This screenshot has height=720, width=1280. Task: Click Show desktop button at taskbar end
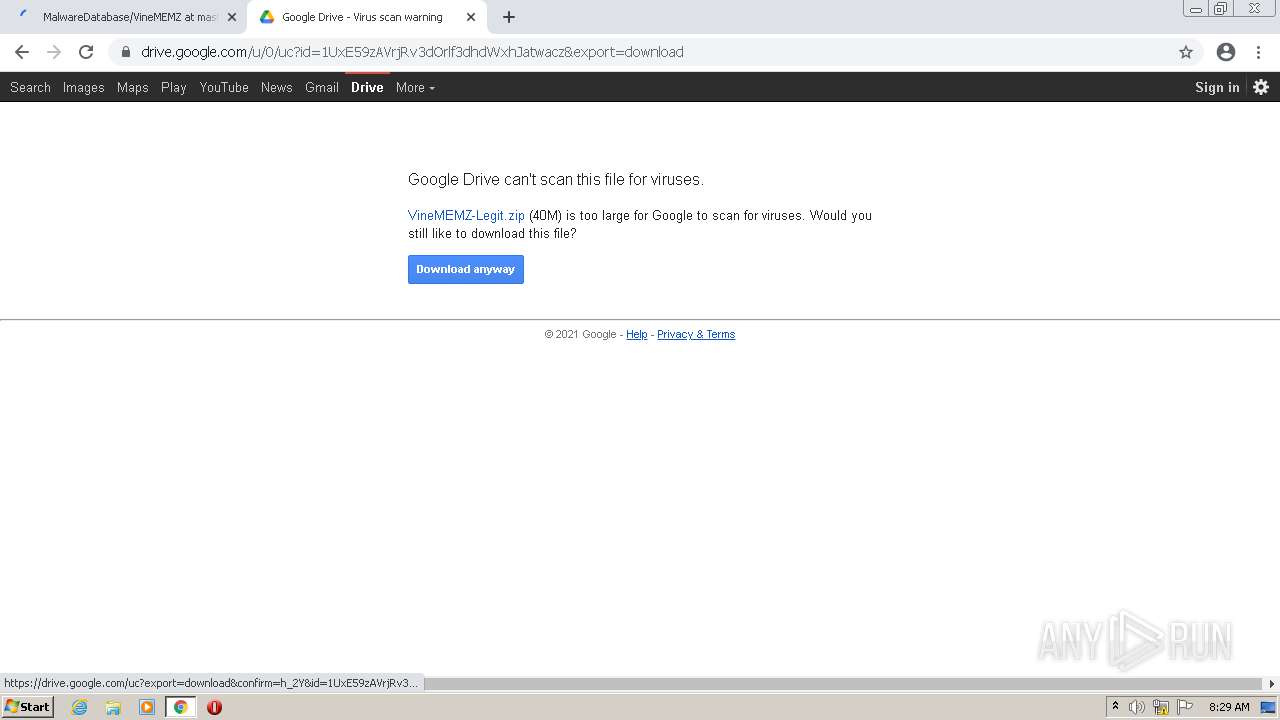(1269, 707)
